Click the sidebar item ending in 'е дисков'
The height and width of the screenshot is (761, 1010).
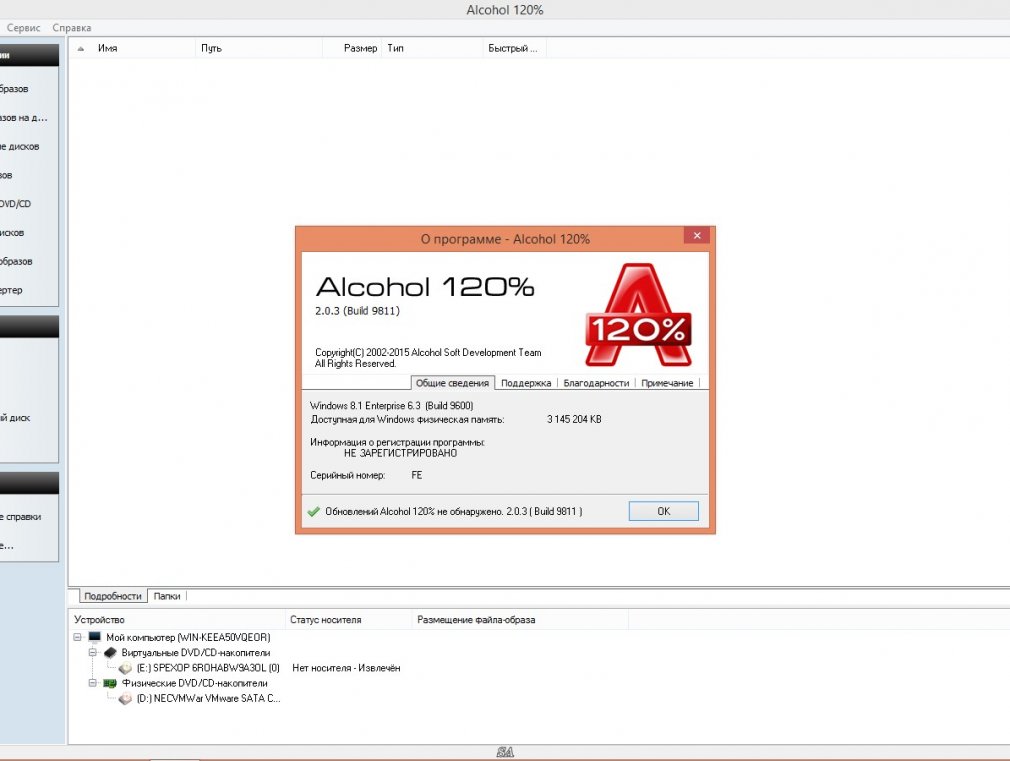(19, 146)
